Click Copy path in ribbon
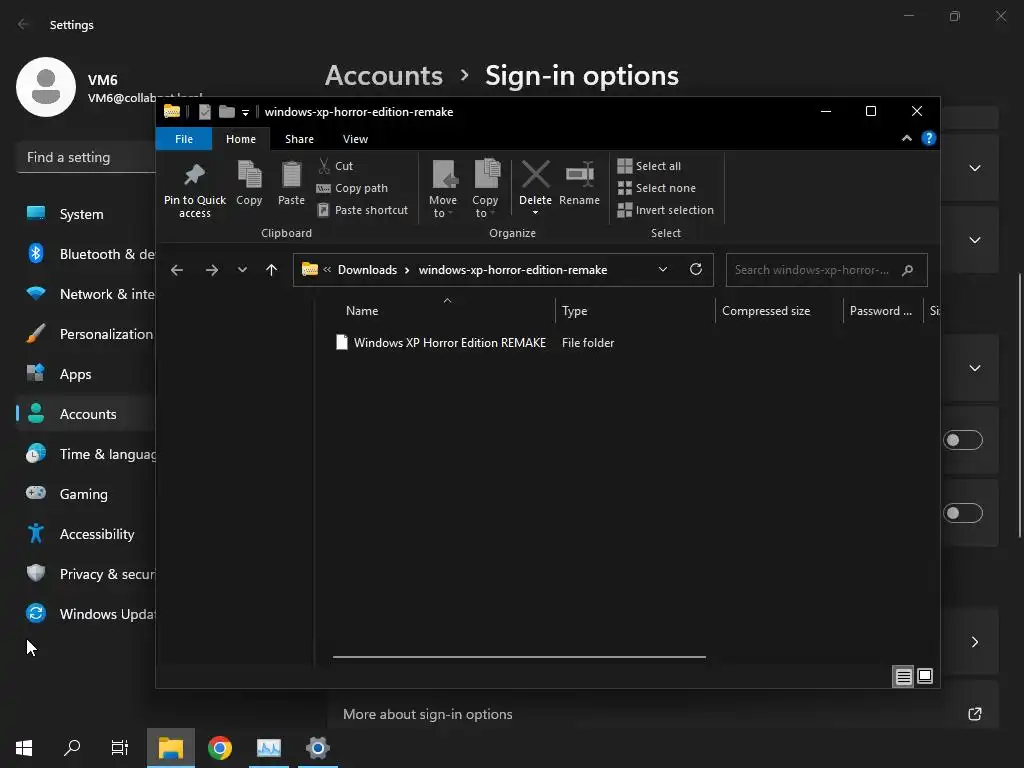 (x=353, y=188)
